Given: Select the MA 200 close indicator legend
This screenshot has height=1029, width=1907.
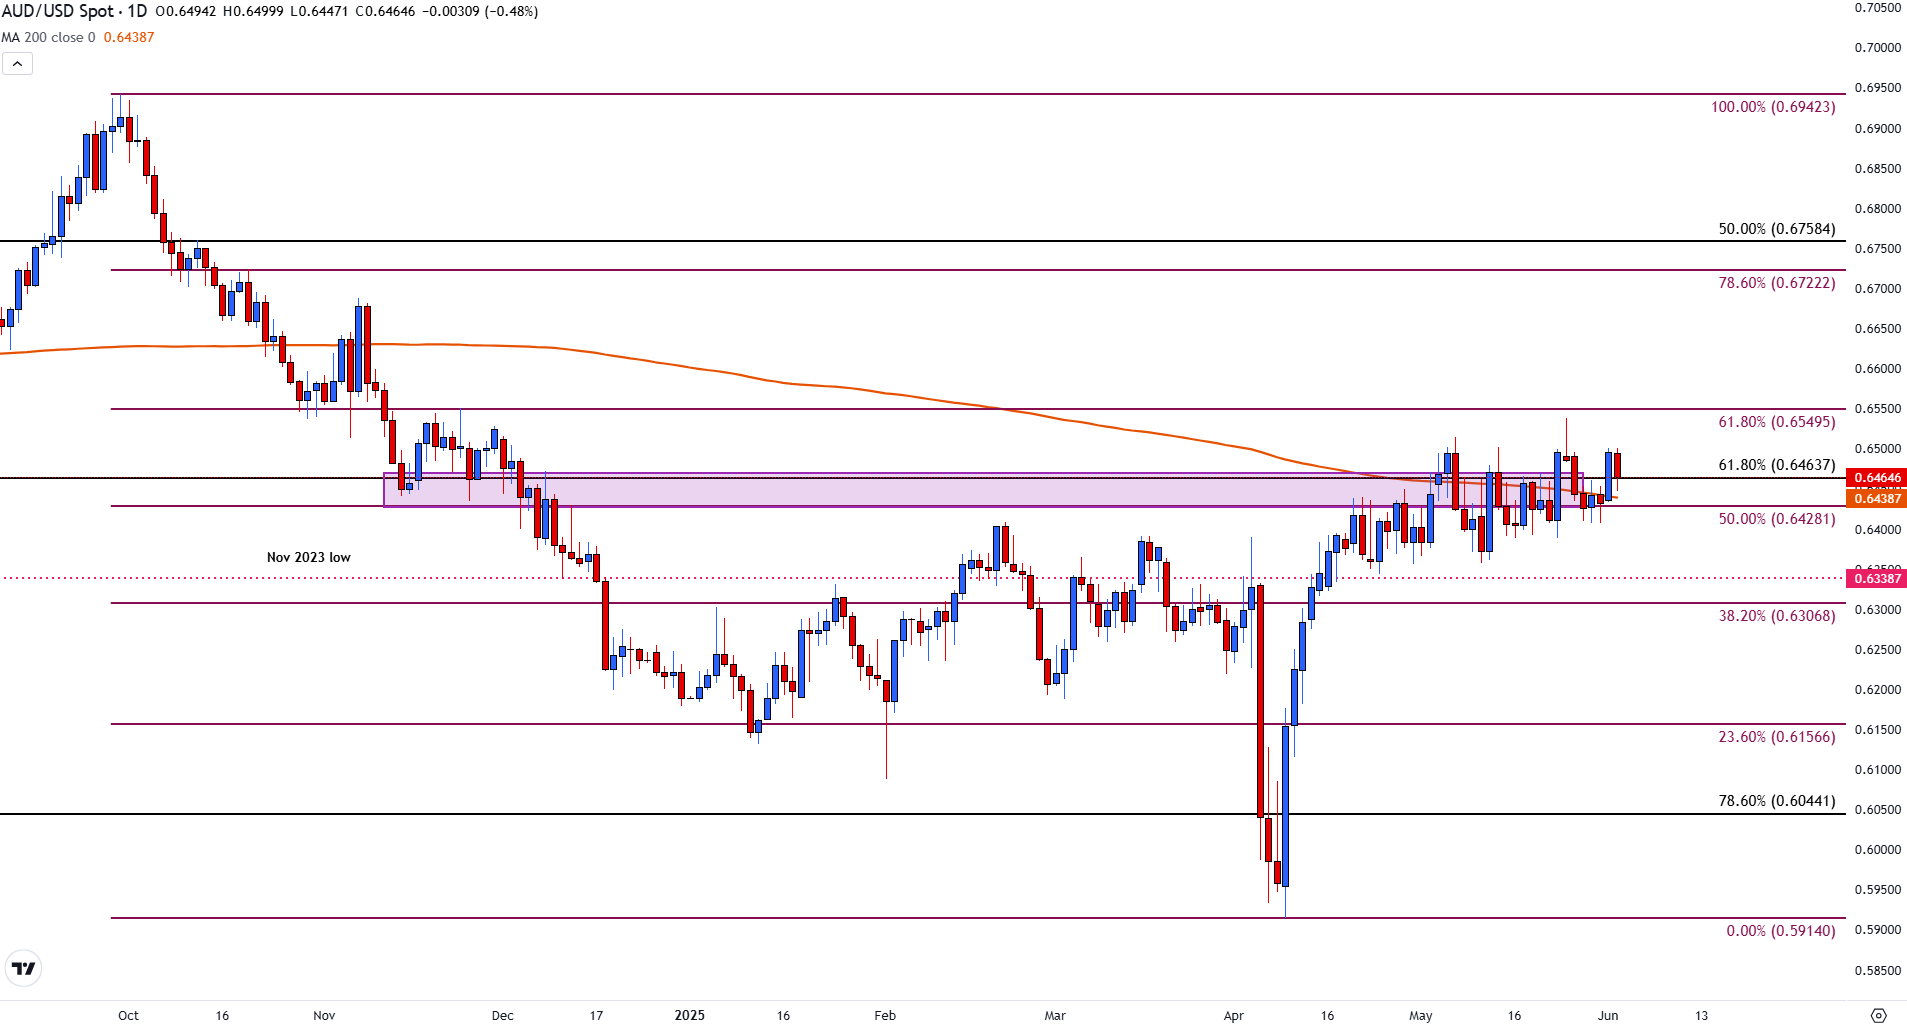Looking at the screenshot, I should 48,37.
